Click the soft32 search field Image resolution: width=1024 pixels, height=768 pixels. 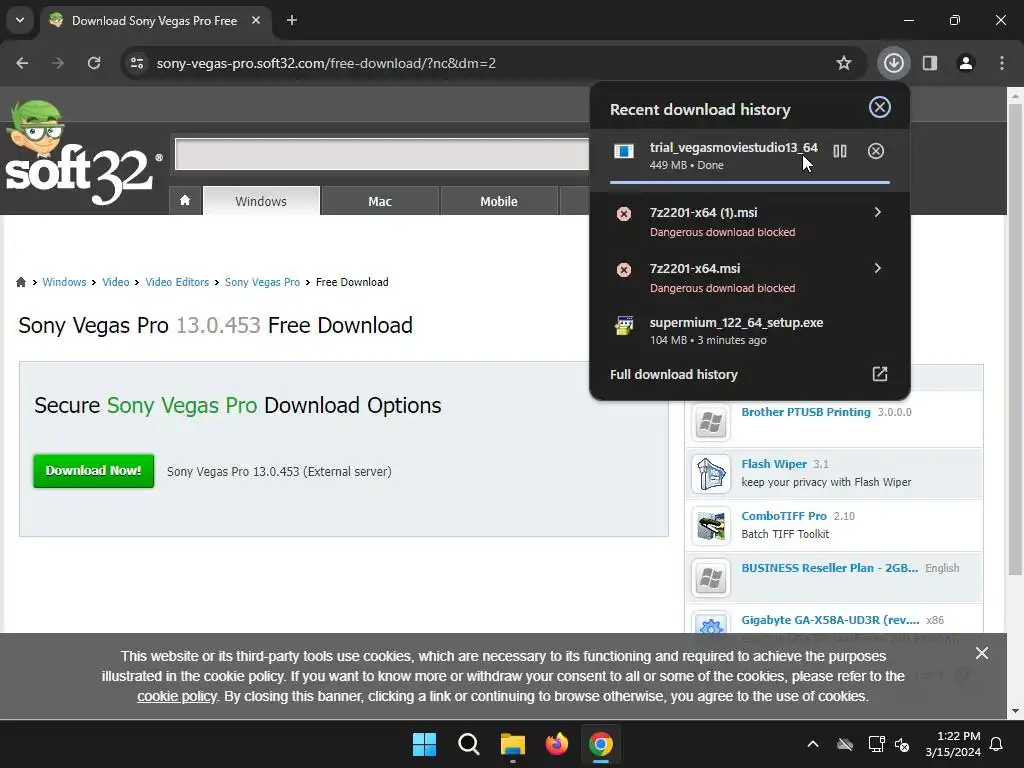coord(382,155)
